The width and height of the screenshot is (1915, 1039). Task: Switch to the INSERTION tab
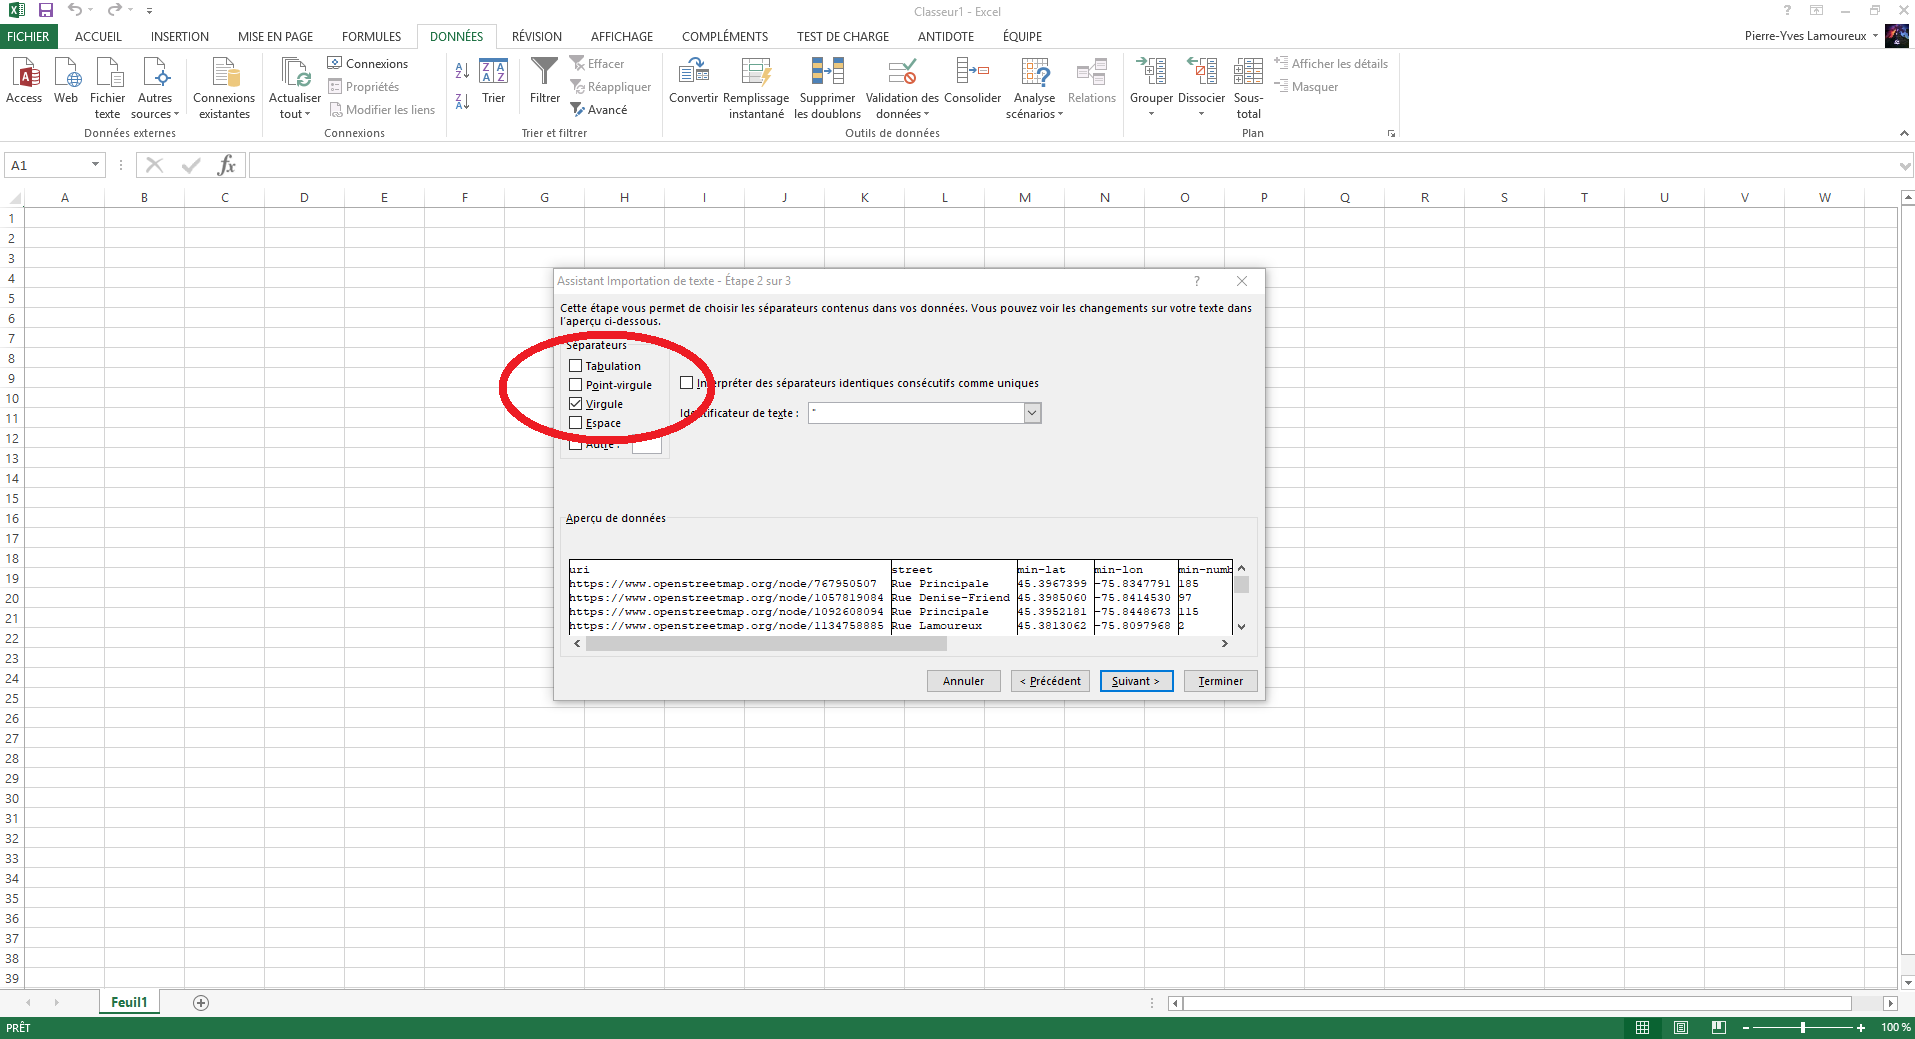tap(180, 36)
